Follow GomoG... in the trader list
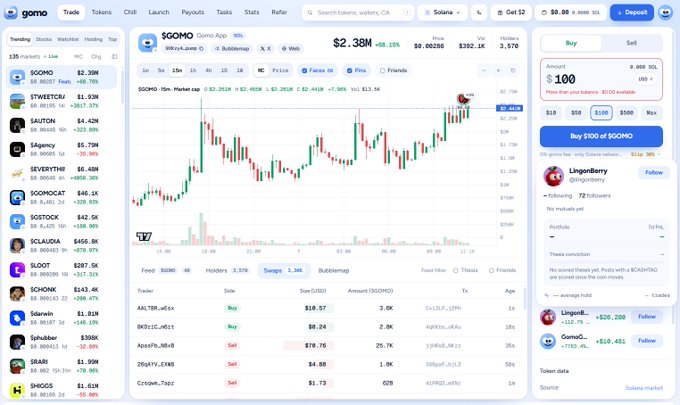 [x=647, y=341]
